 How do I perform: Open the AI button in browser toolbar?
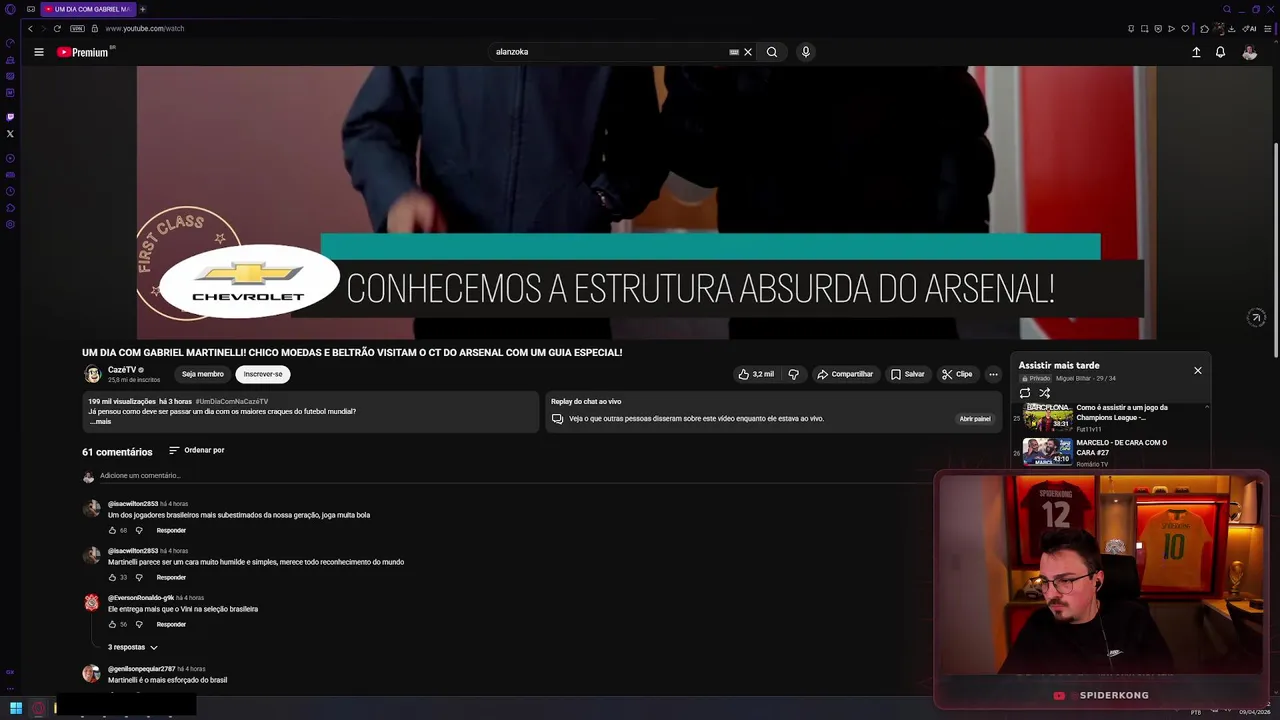click(1250, 28)
